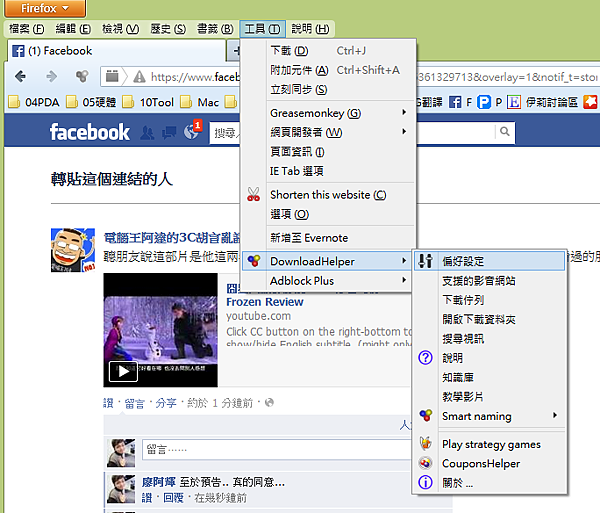This screenshot has width=600, height=513.
Task: Click 留言 link under the post
Action: (134, 403)
